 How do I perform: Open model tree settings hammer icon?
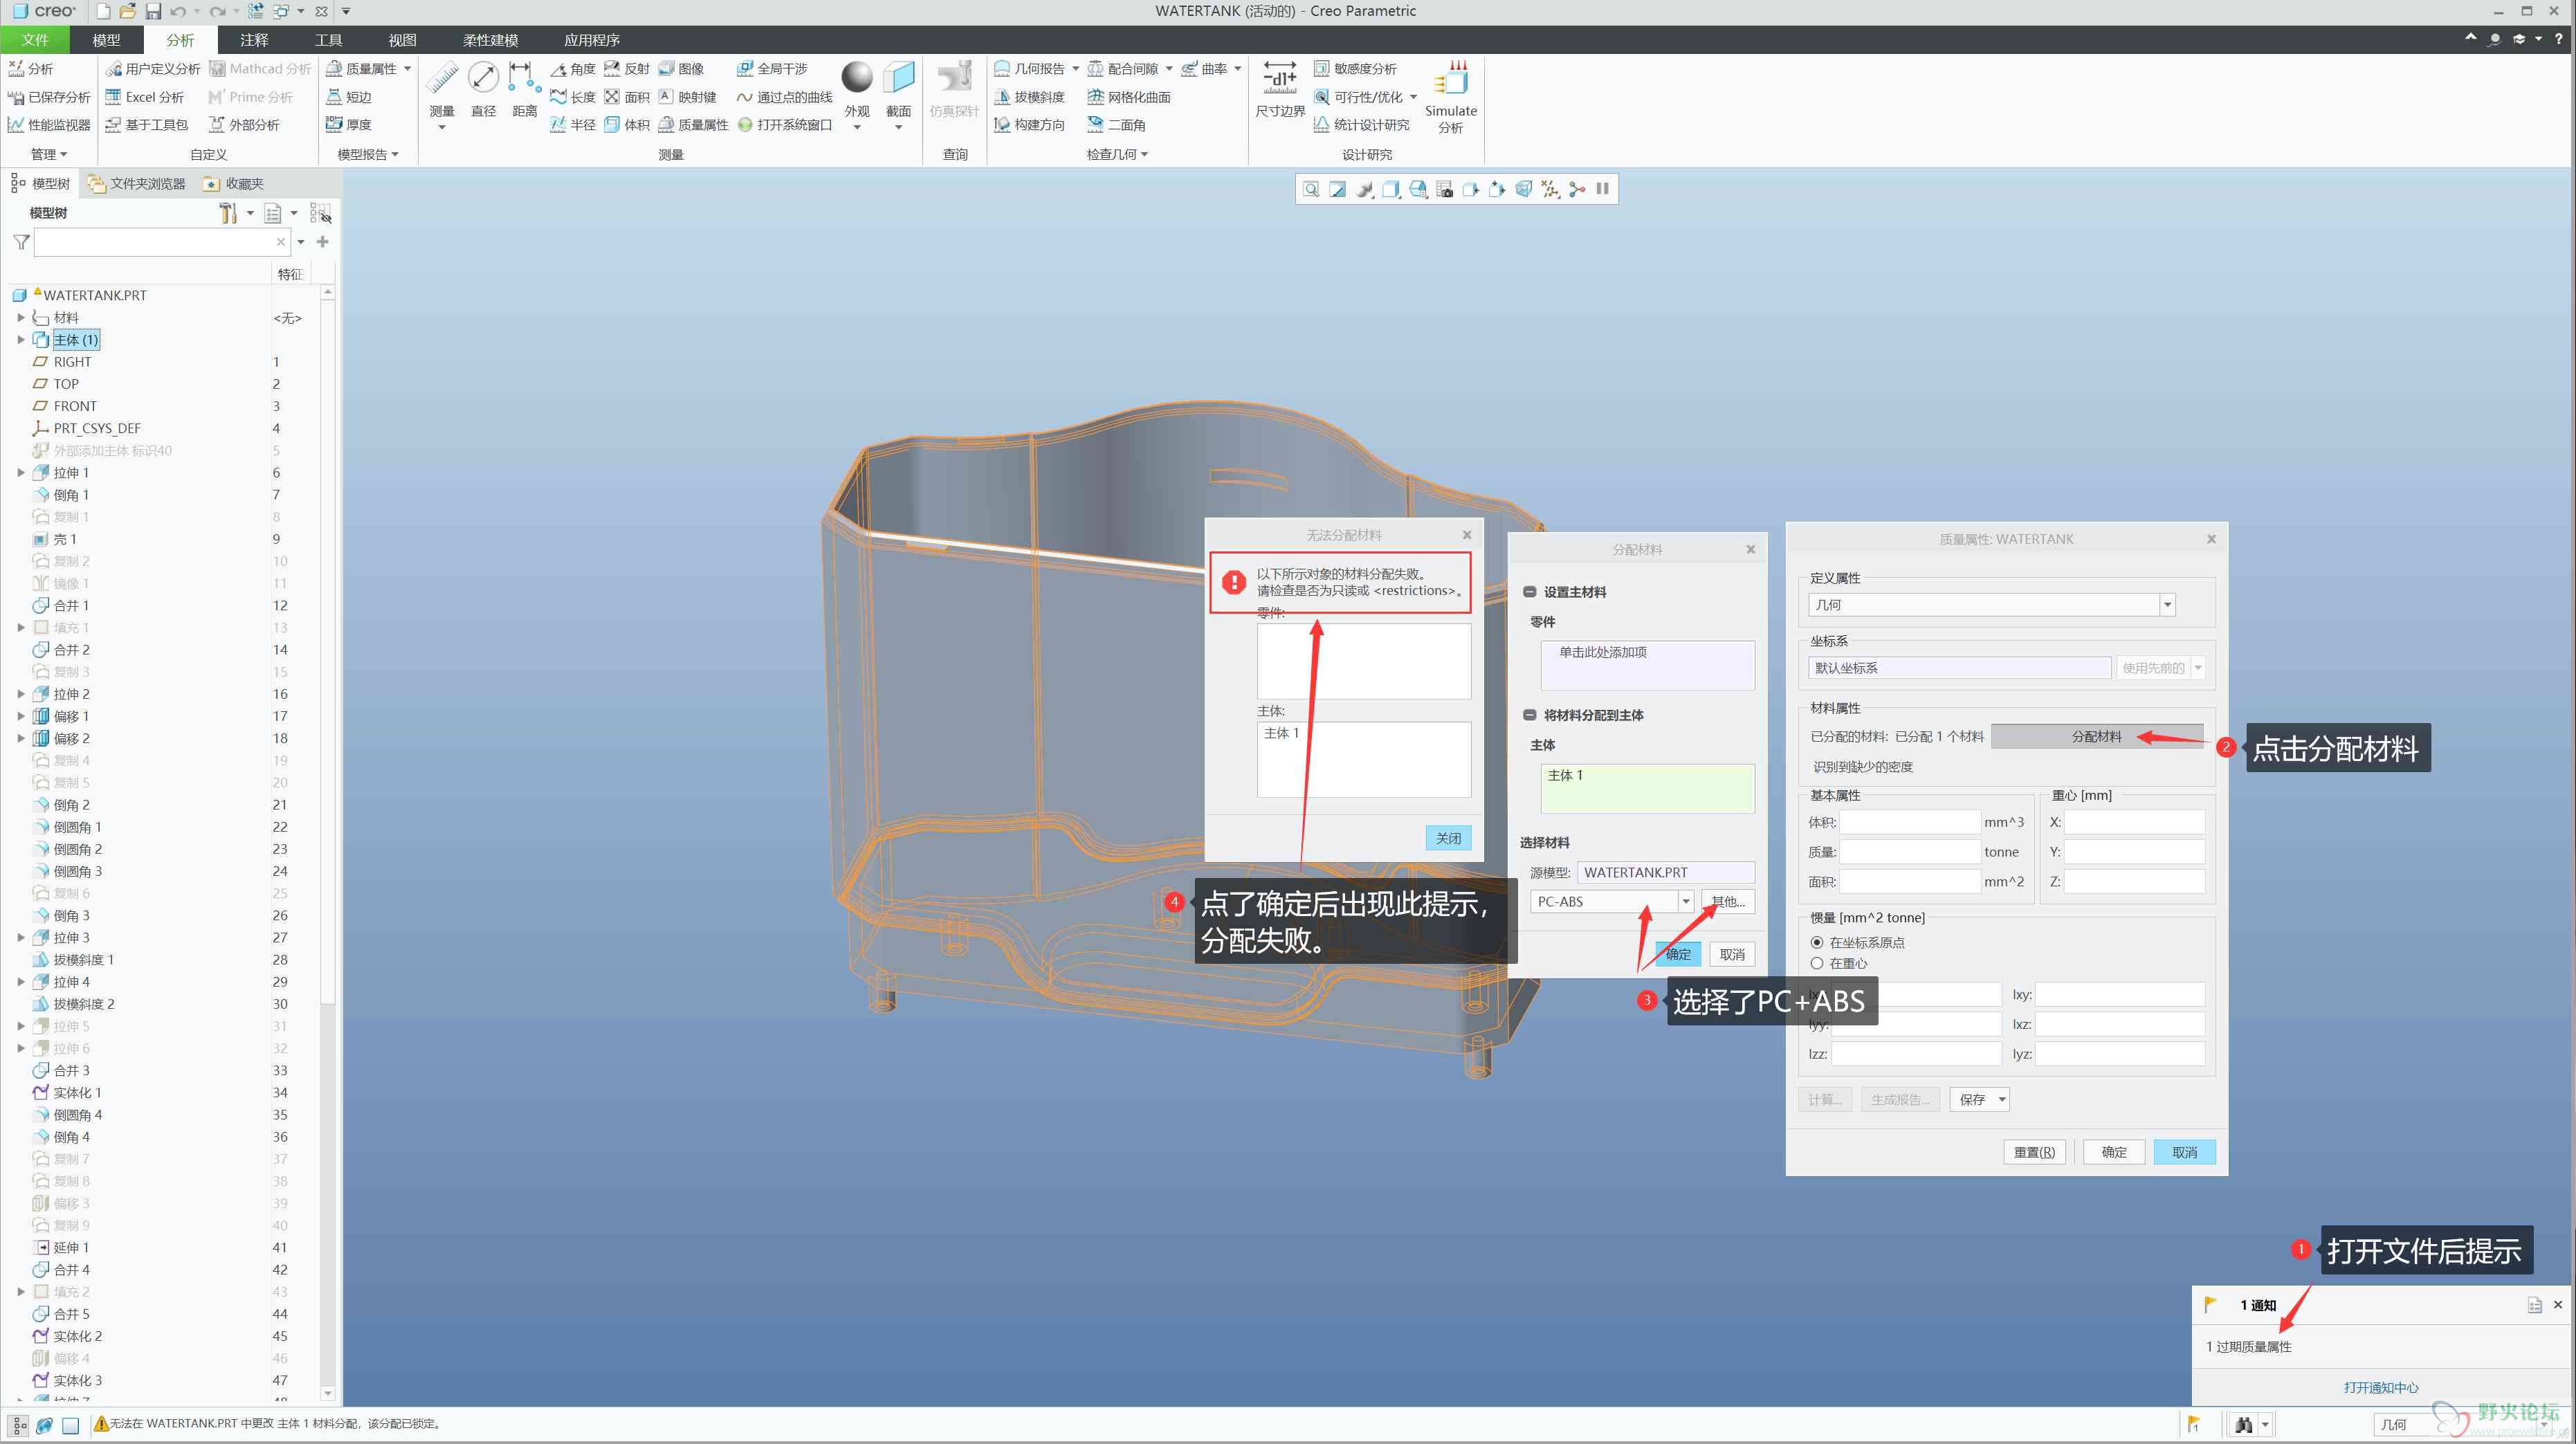click(228, 213)
